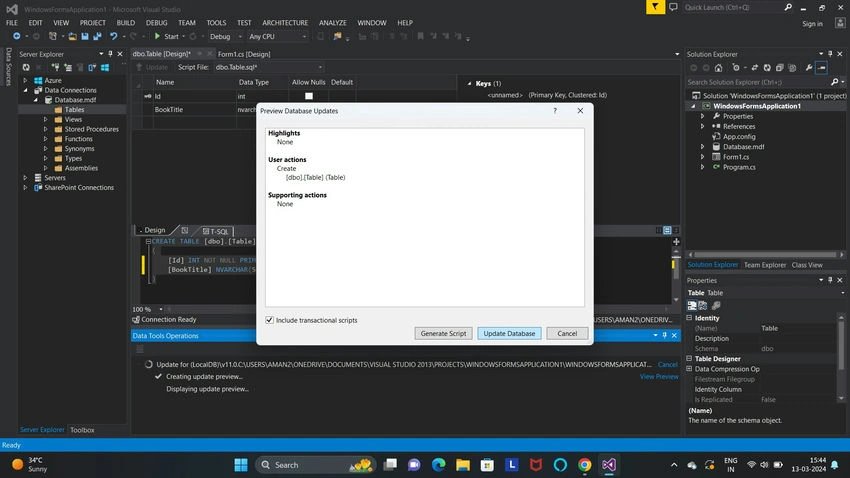
Task: Expand the Properties node in Solution Explorer
Action: pos(703,116)
